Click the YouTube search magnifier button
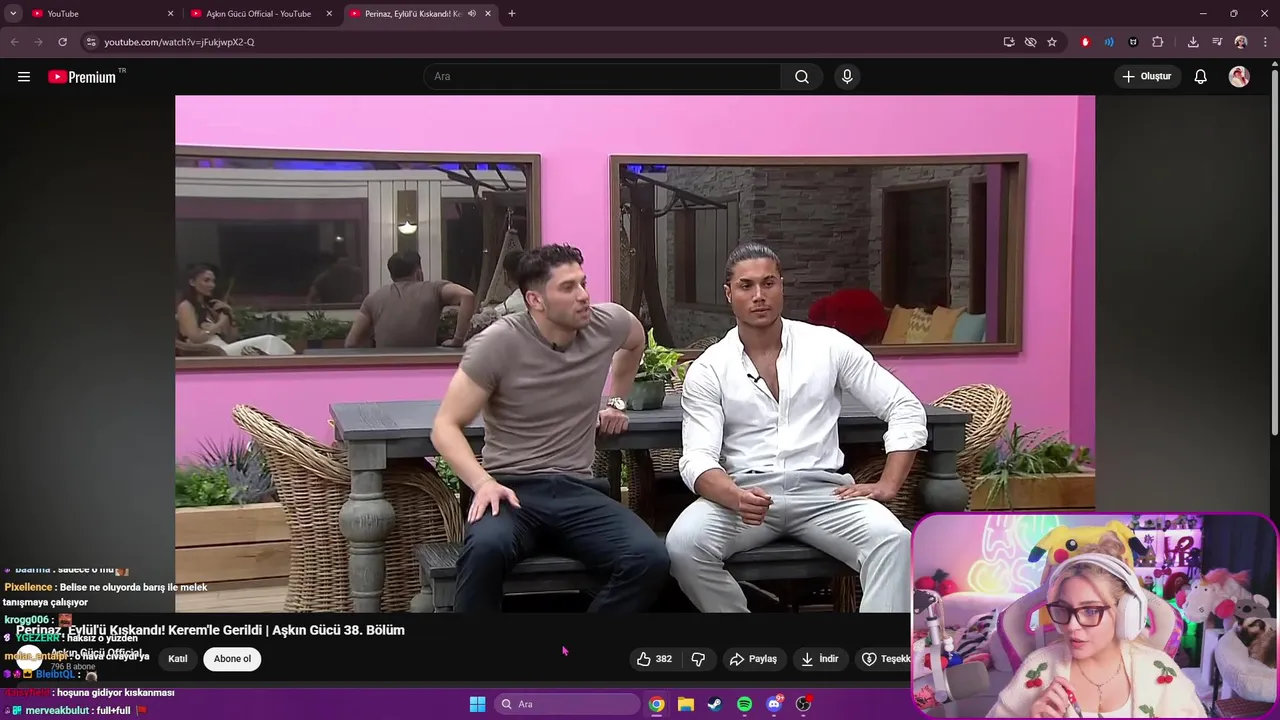This screenshot has width=1280, height=720. [802, 77]
